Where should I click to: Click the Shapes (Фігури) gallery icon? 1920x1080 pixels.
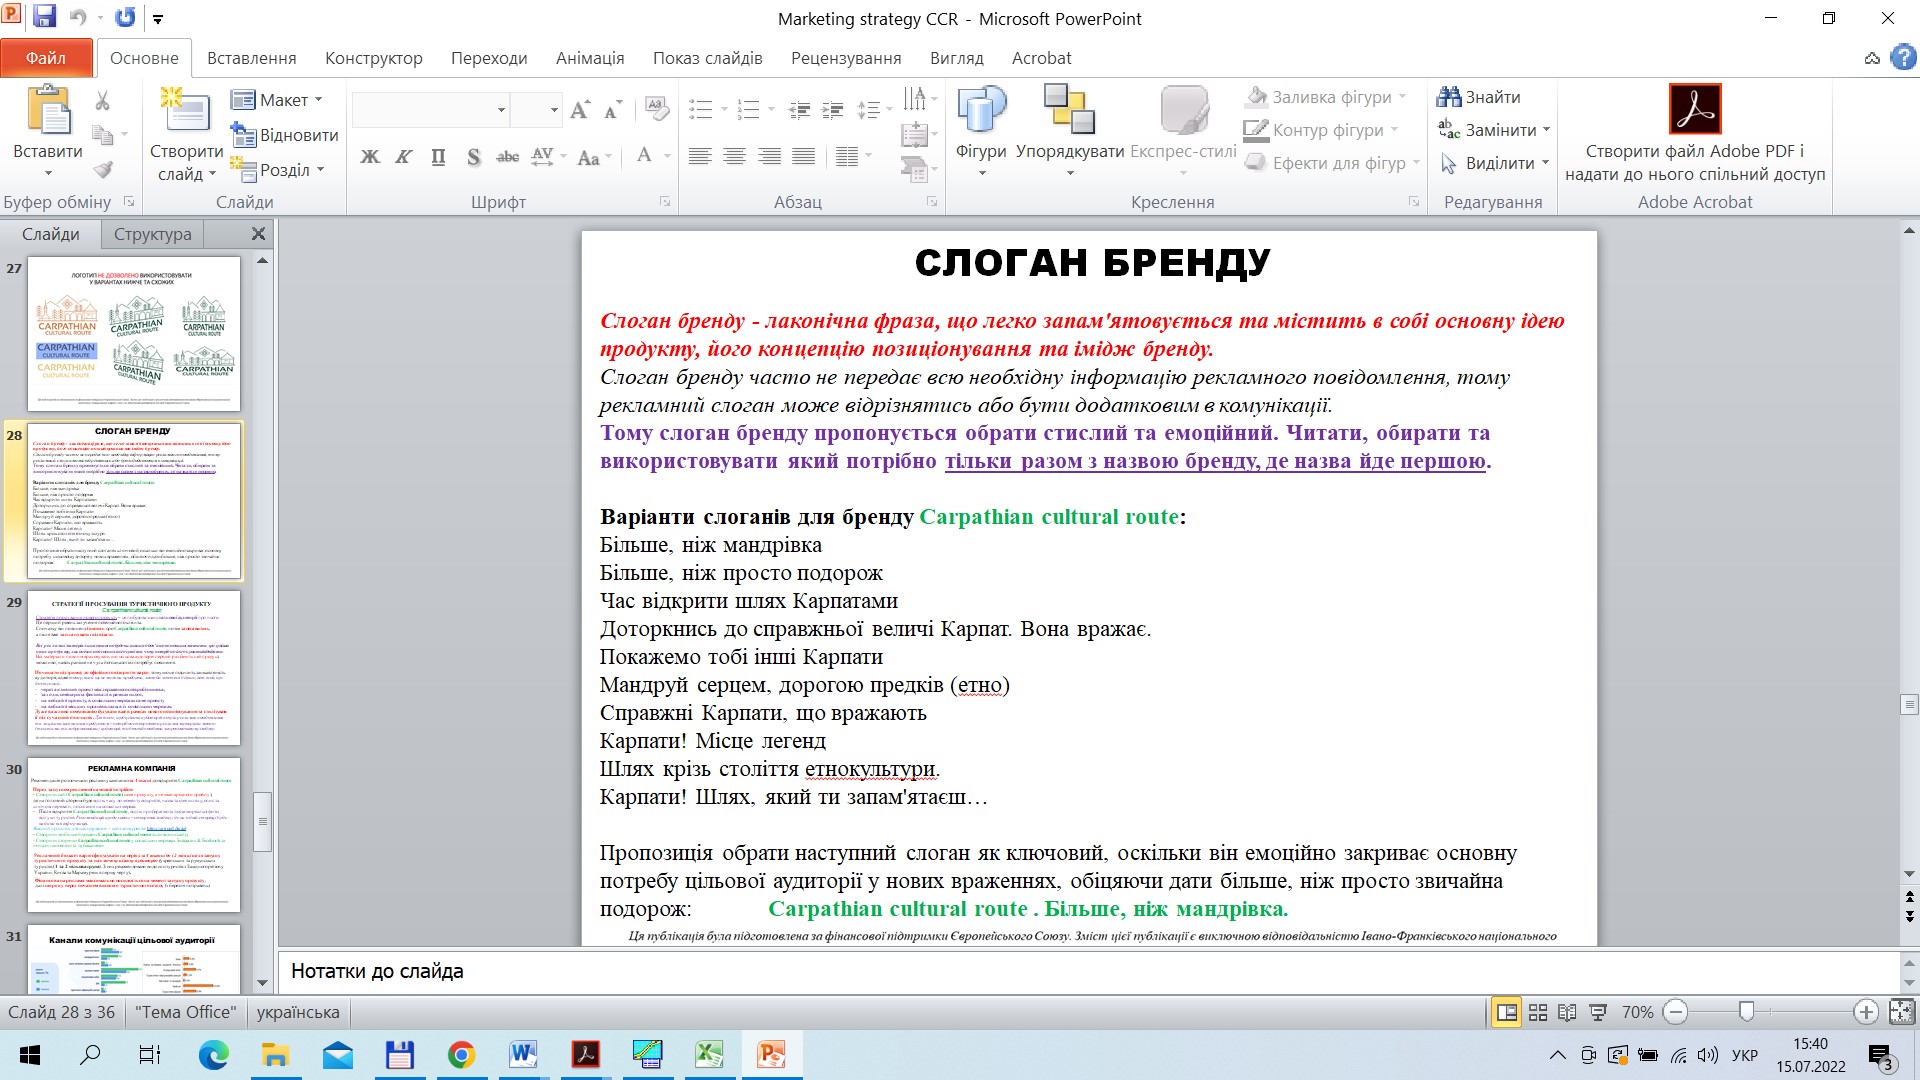[x=981, y=110]
